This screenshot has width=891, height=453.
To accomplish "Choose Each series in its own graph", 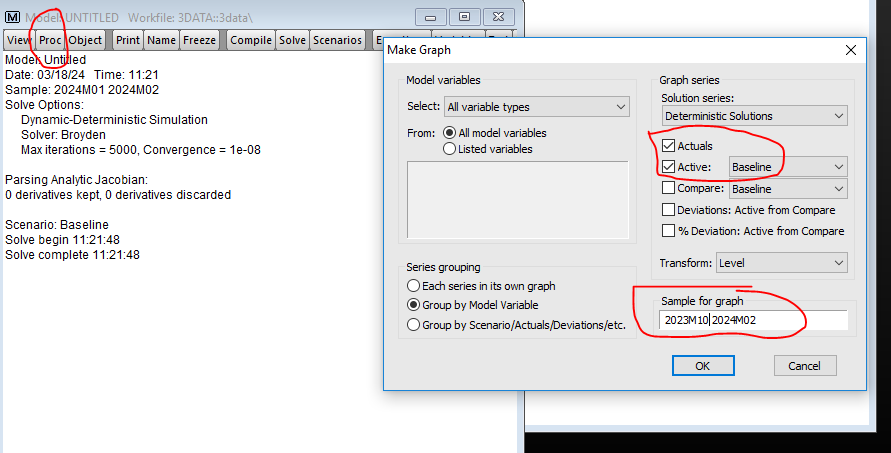I will pyautogui.click(x=413, y=286).
